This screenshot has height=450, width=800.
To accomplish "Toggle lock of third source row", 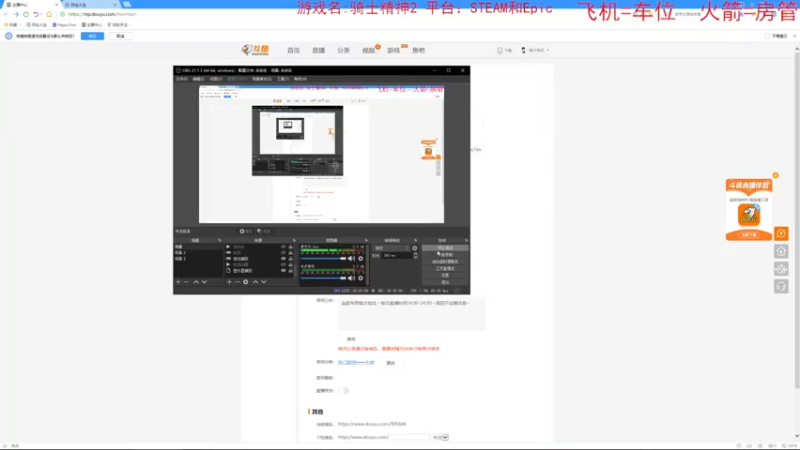I will pos(291,259).
